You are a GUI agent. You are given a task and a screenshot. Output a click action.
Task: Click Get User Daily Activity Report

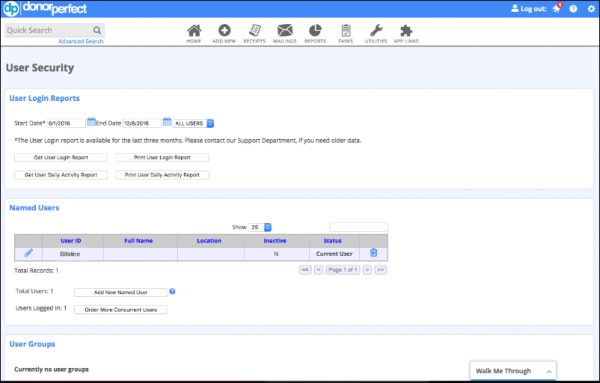coord(61,175)
